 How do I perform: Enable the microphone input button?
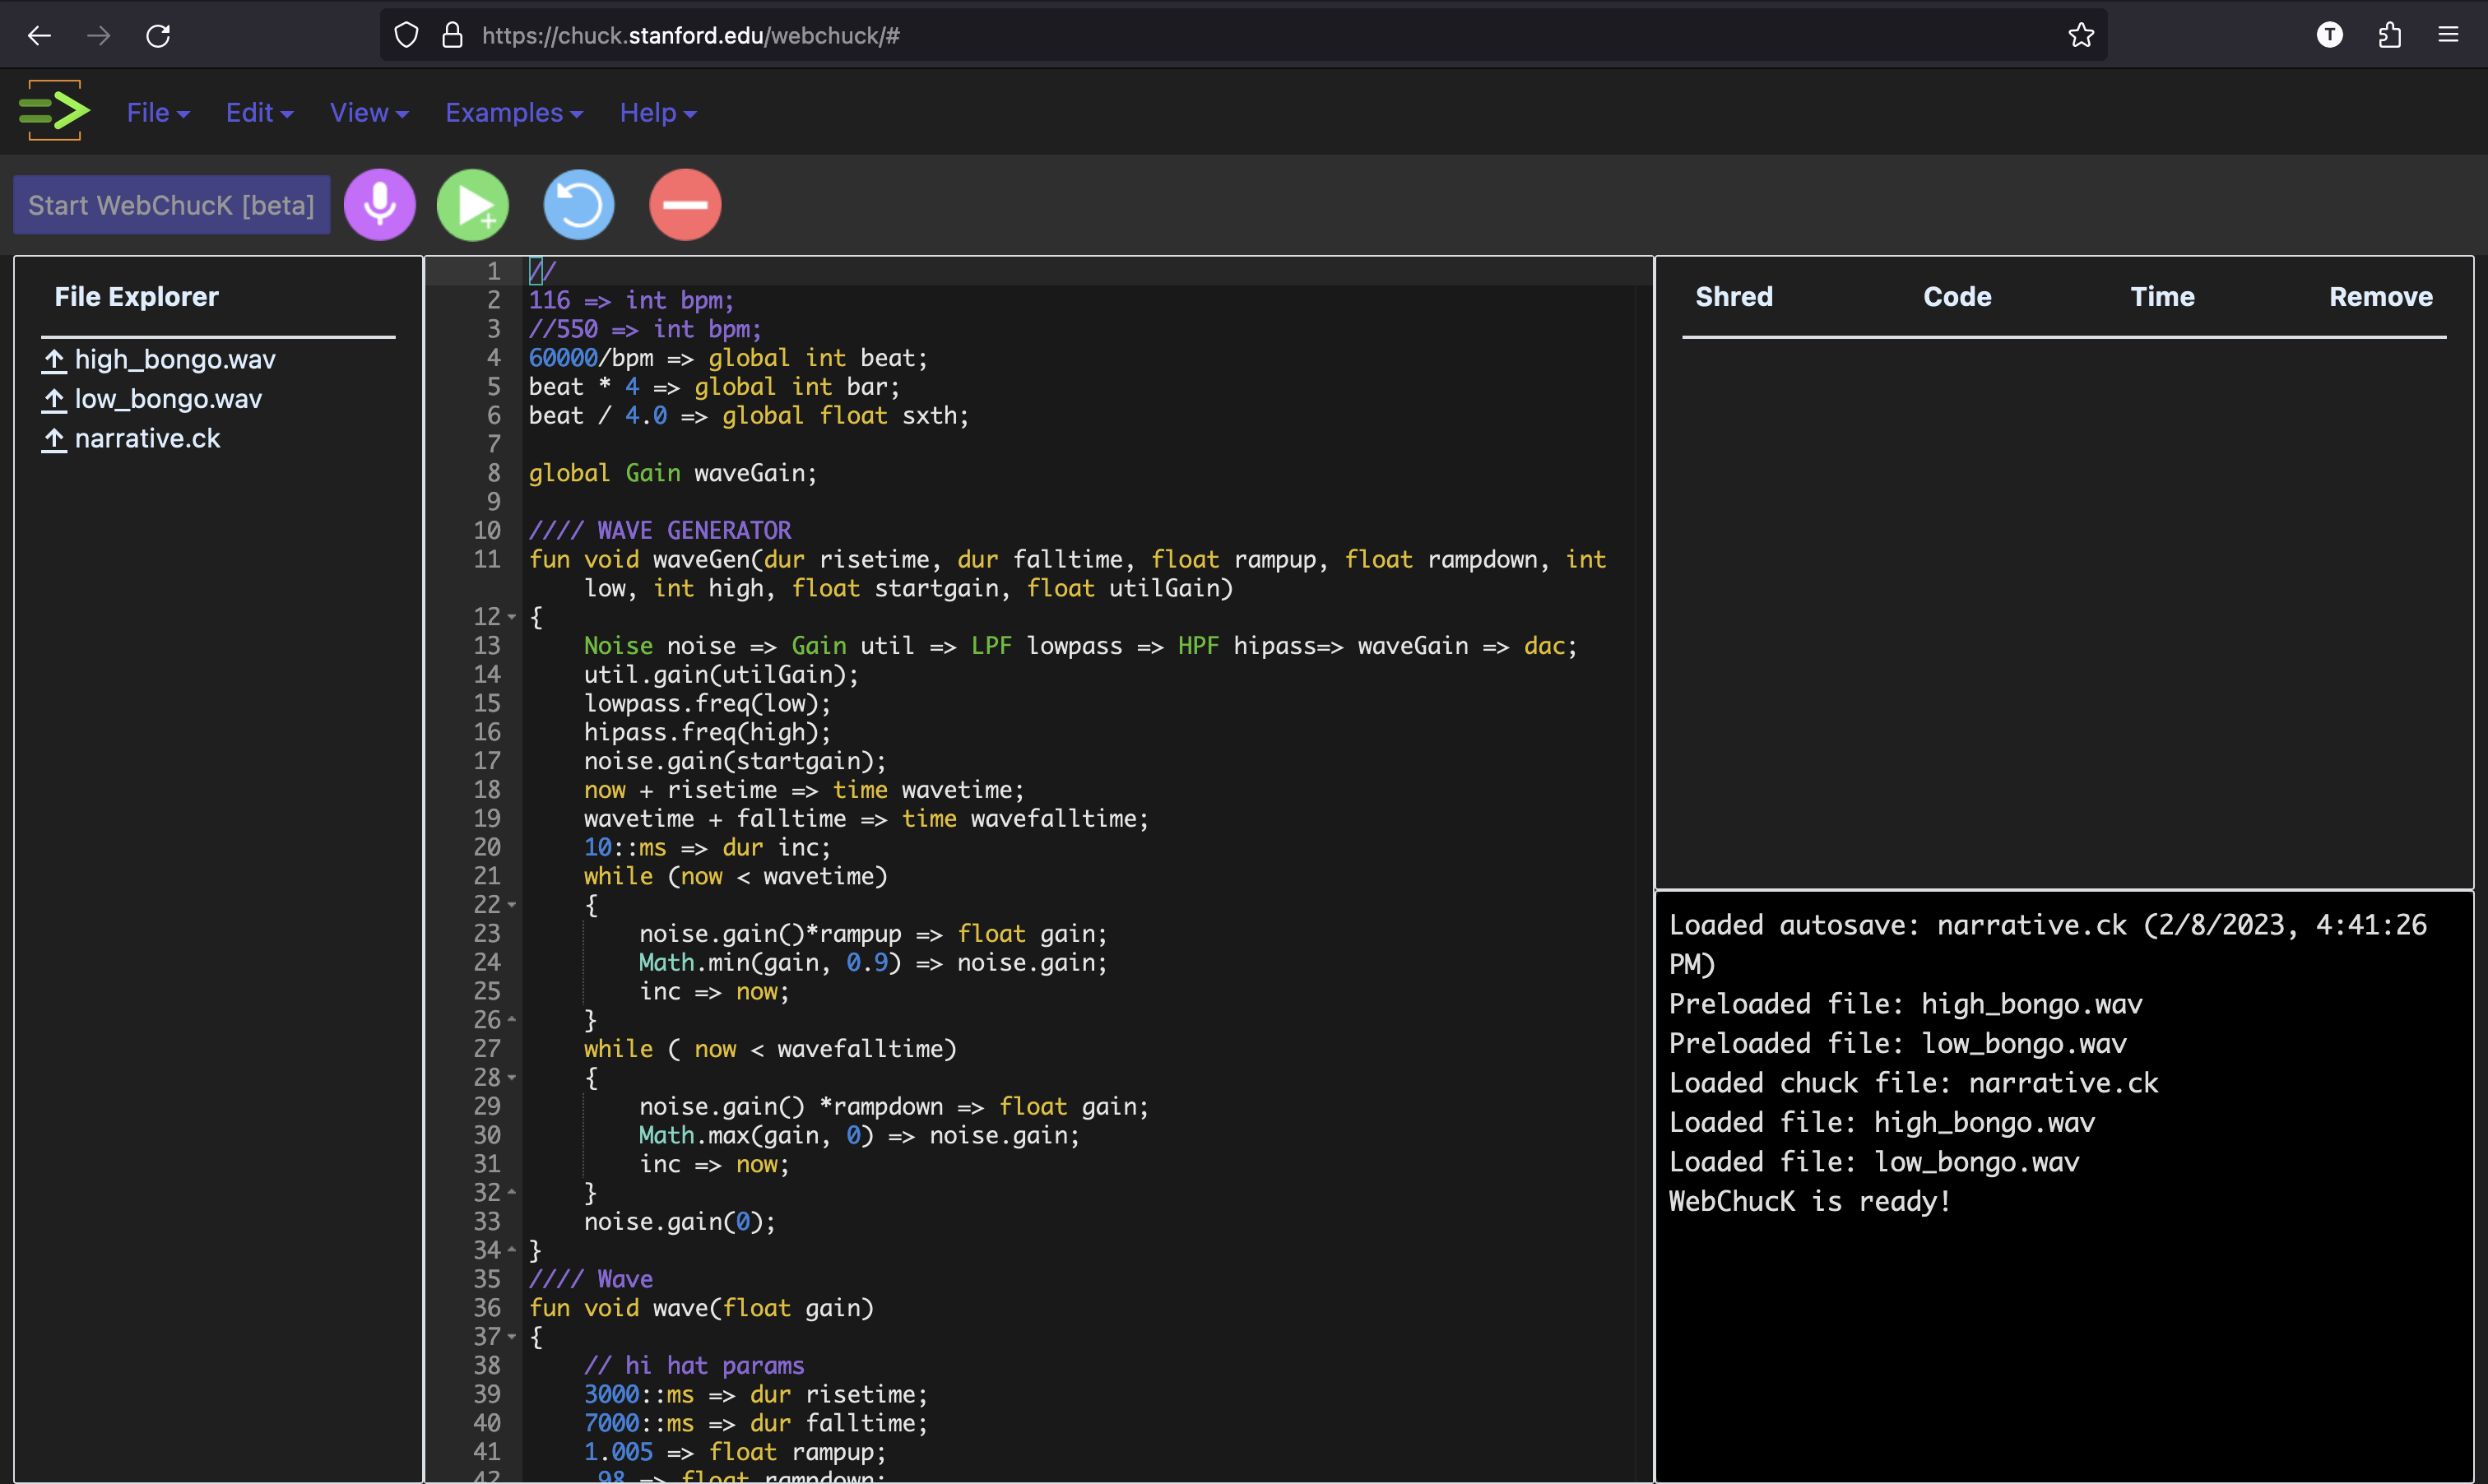pos(380,205)
